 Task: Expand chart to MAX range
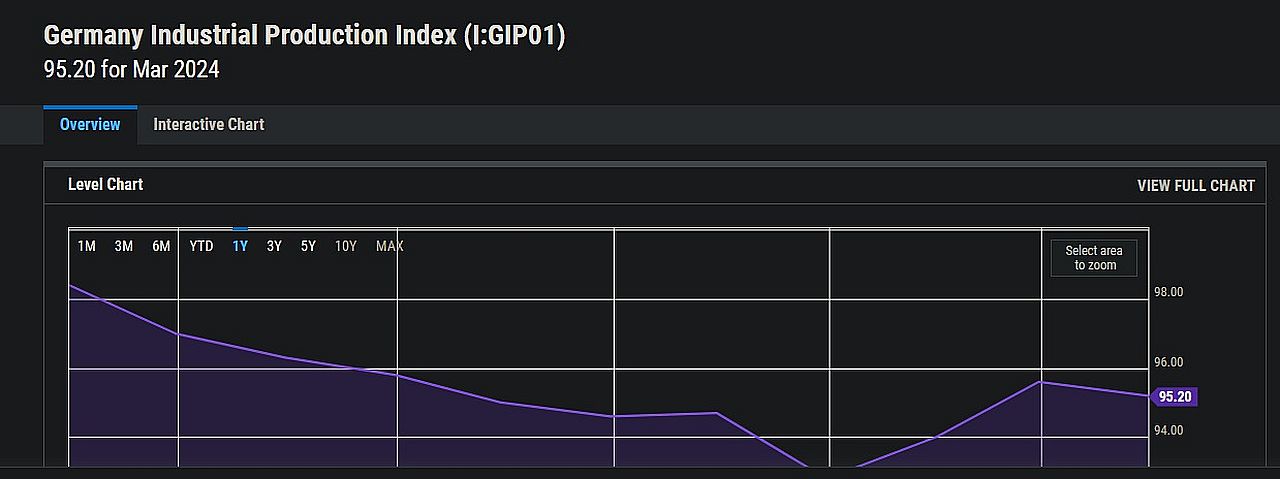pyautogui.click(x=389, y=246)
